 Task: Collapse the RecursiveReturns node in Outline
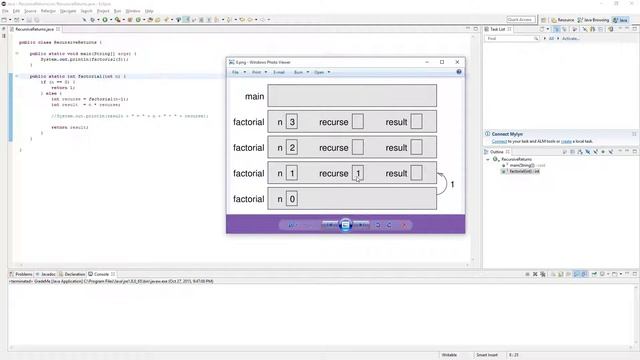click(488, 159)
